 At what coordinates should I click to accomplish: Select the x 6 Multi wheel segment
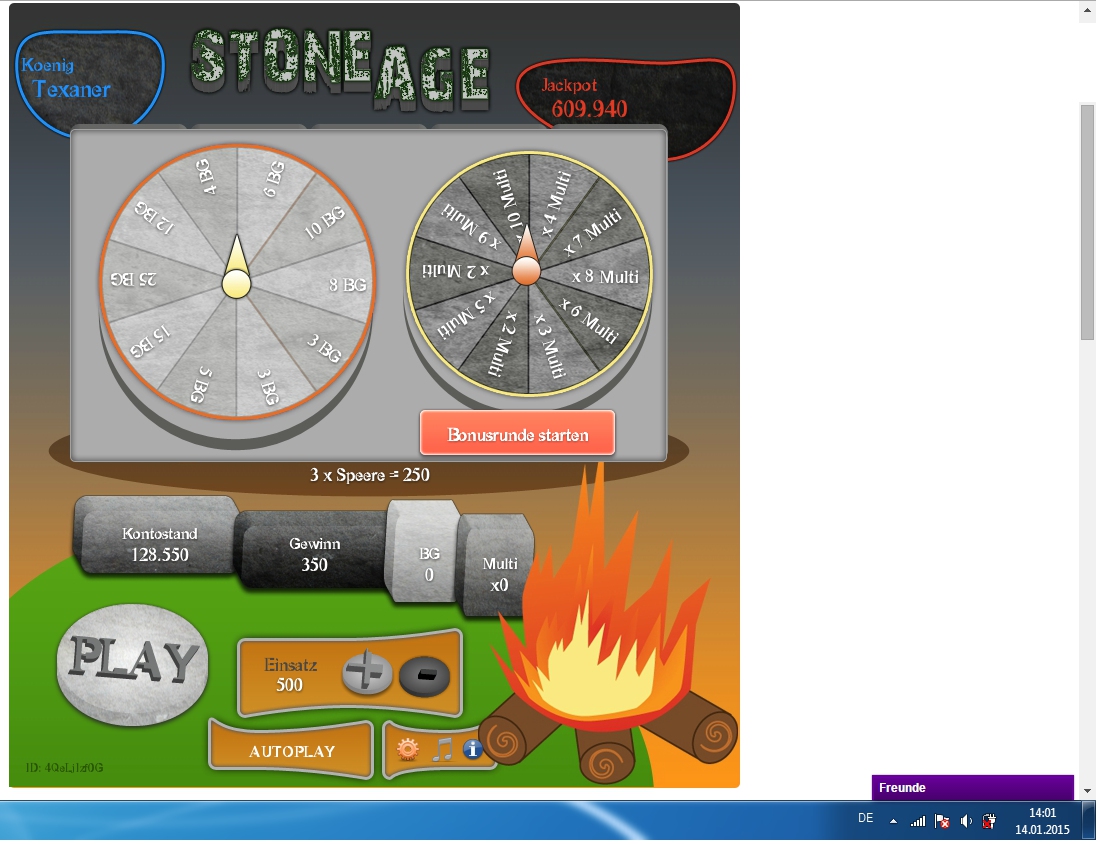589,321
